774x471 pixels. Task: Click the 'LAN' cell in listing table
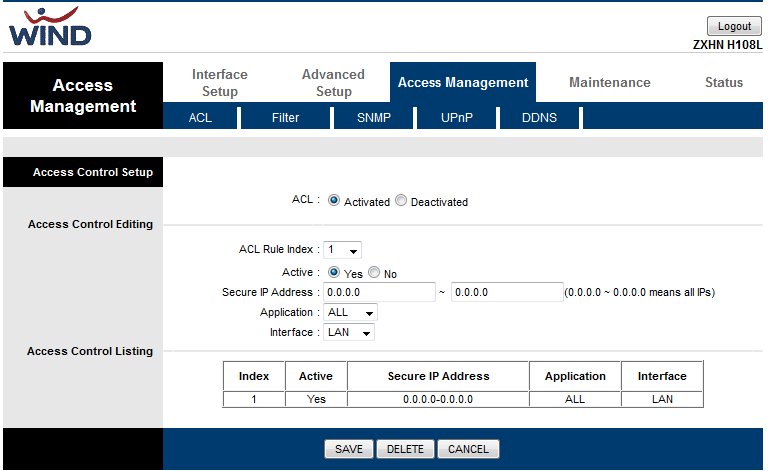(662, 399)
